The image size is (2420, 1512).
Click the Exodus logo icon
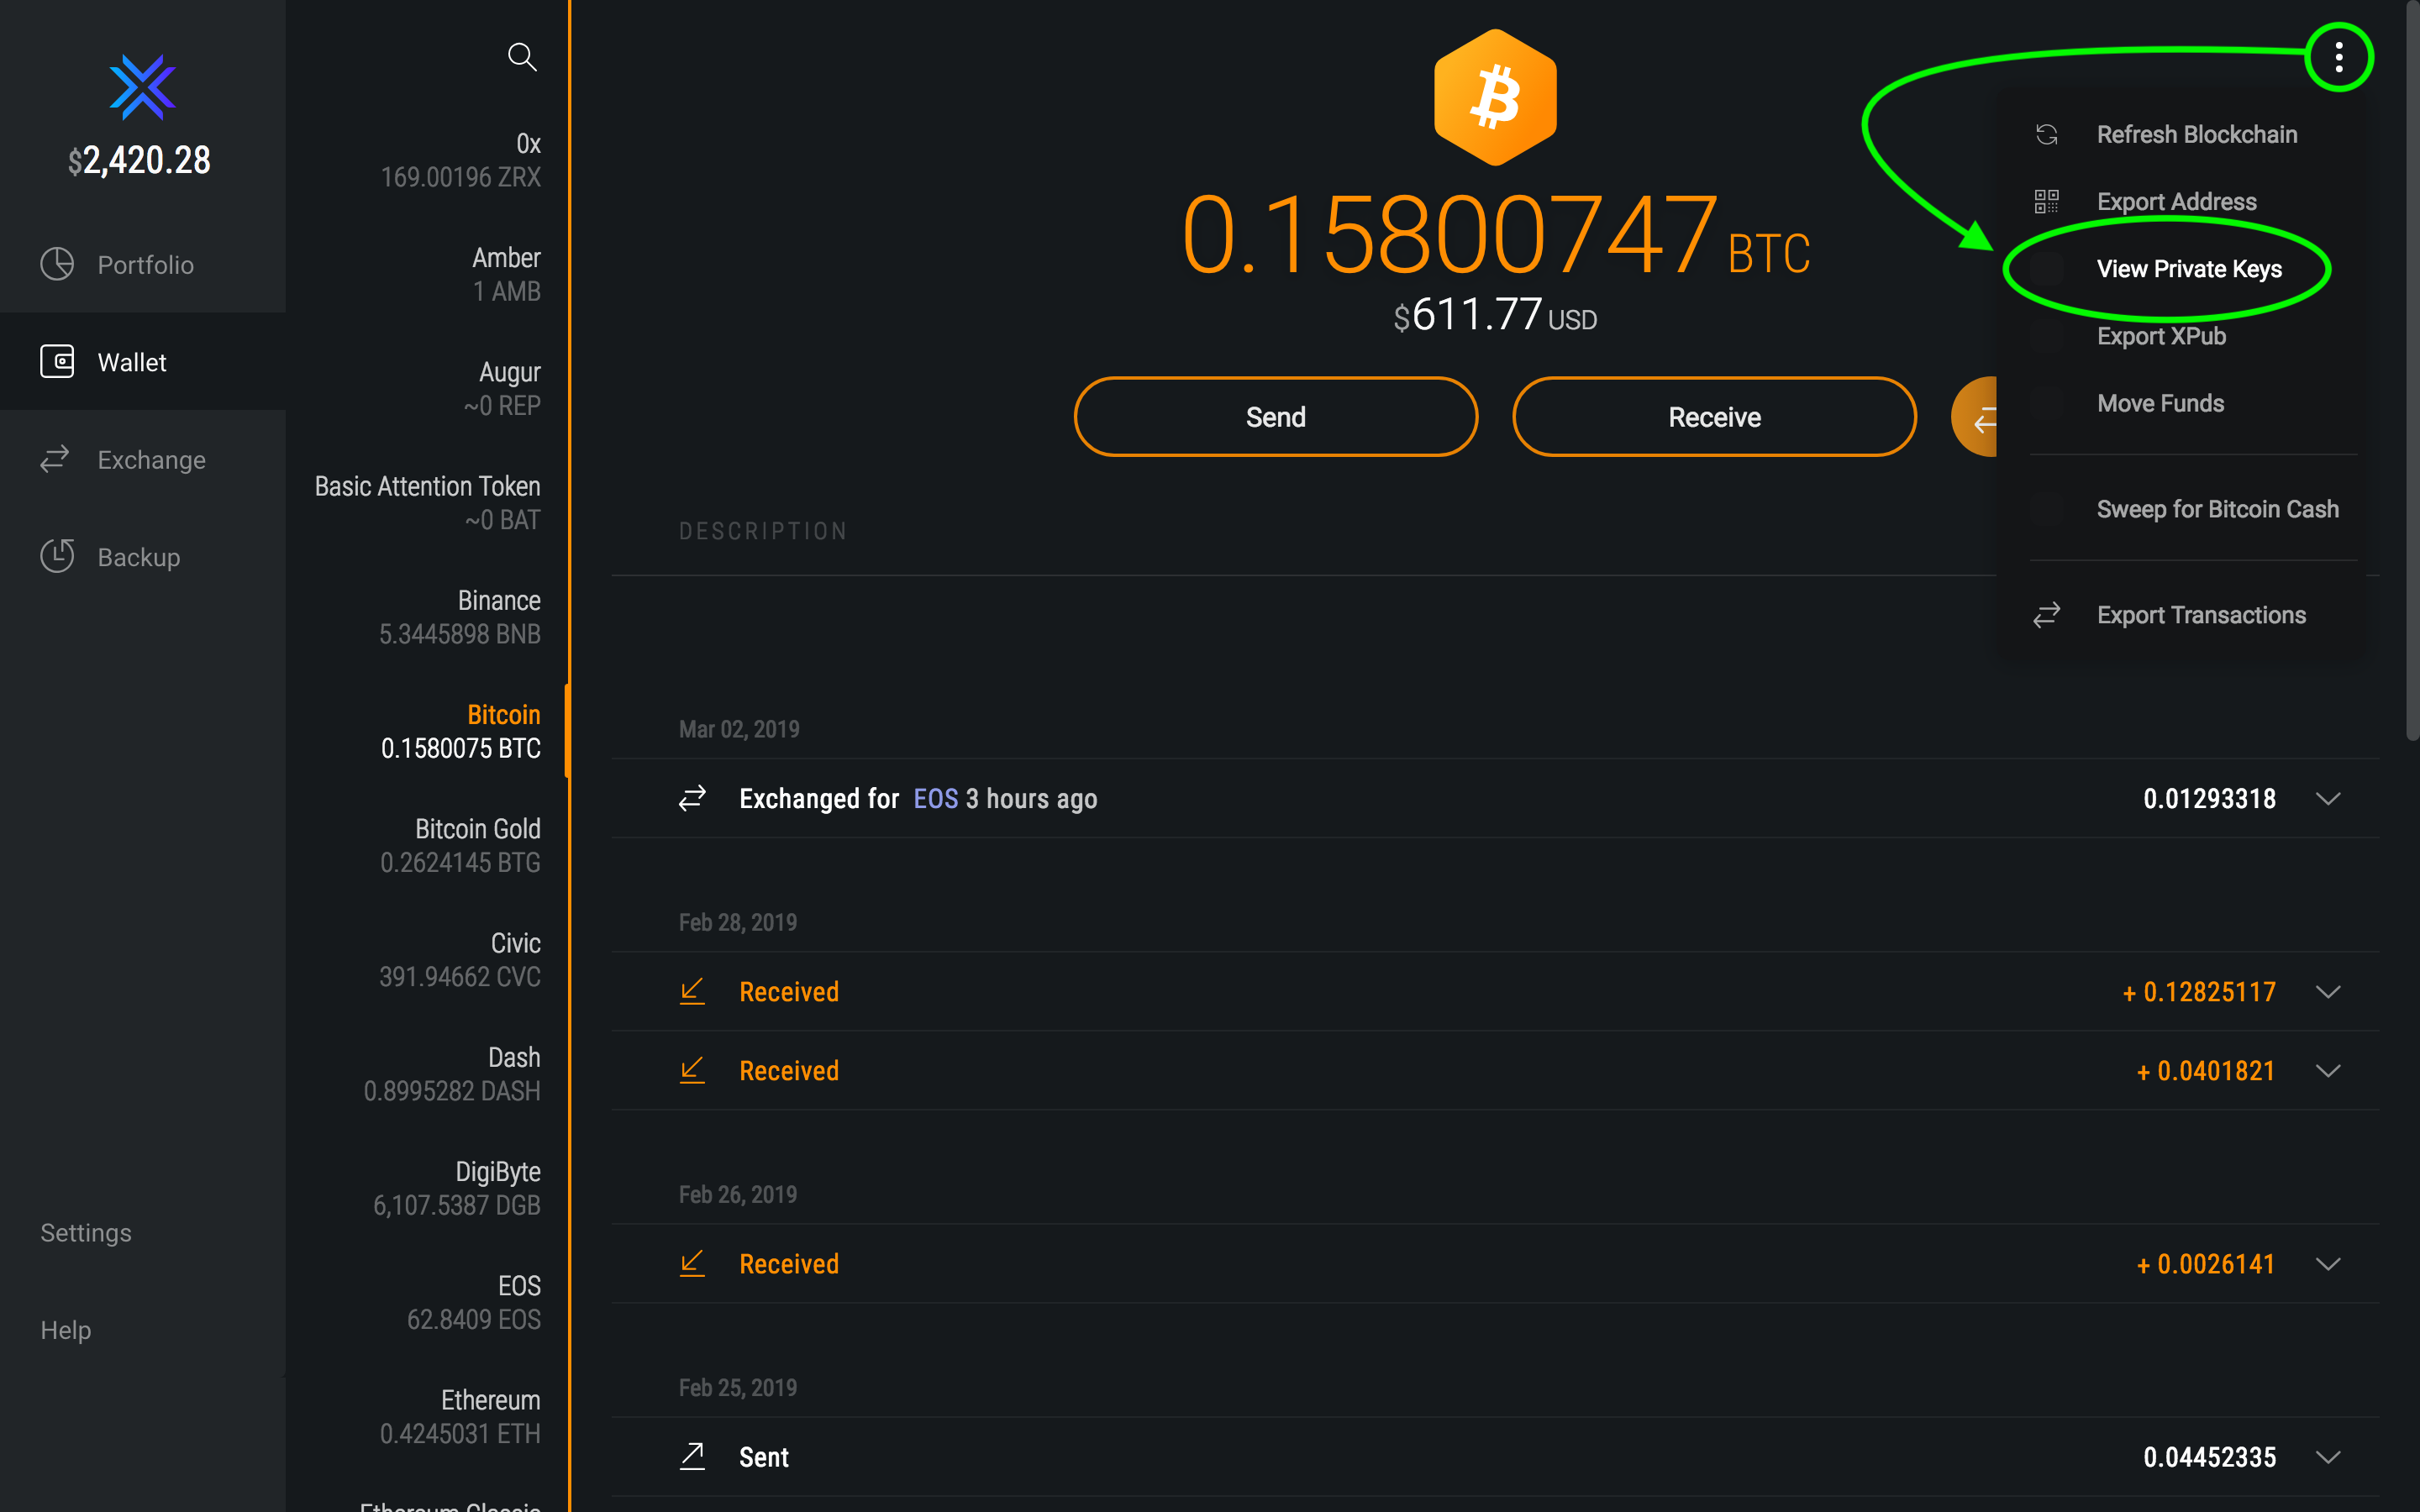click(x=142, y=87)
